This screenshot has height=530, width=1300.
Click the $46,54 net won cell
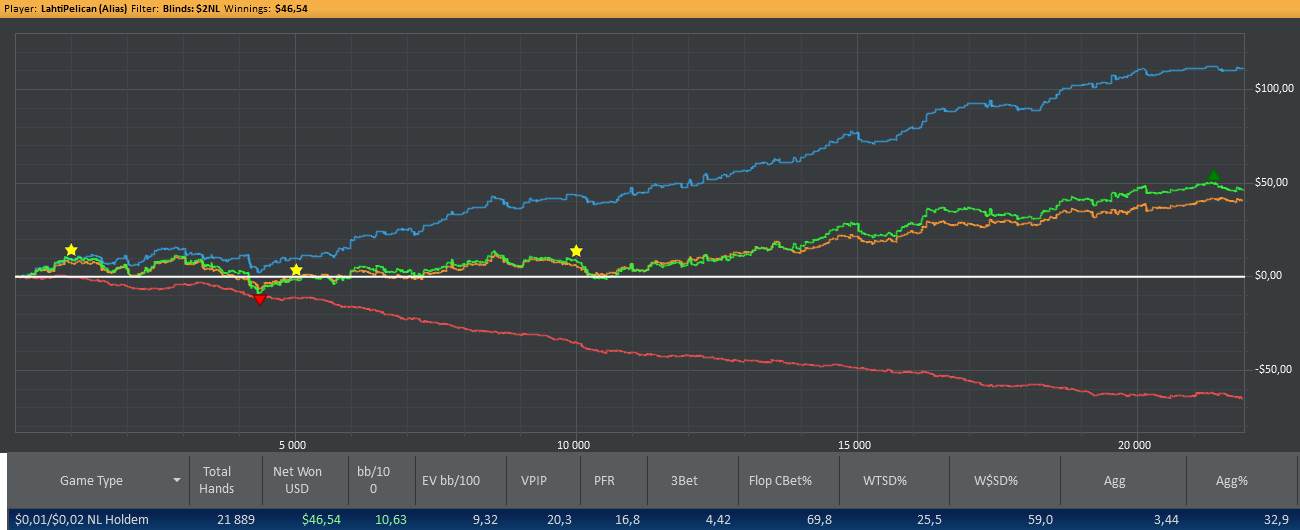tap(321, 520)
